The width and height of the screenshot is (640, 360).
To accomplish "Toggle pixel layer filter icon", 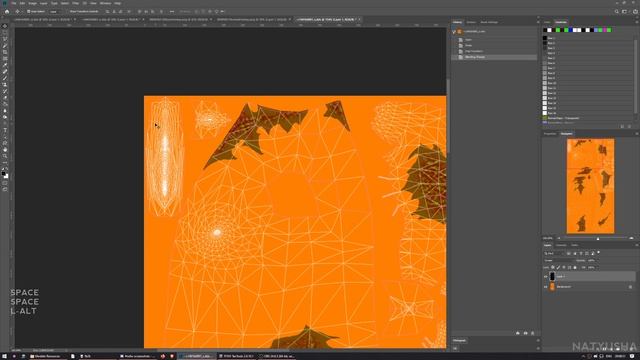I will [x=569, y=253].
